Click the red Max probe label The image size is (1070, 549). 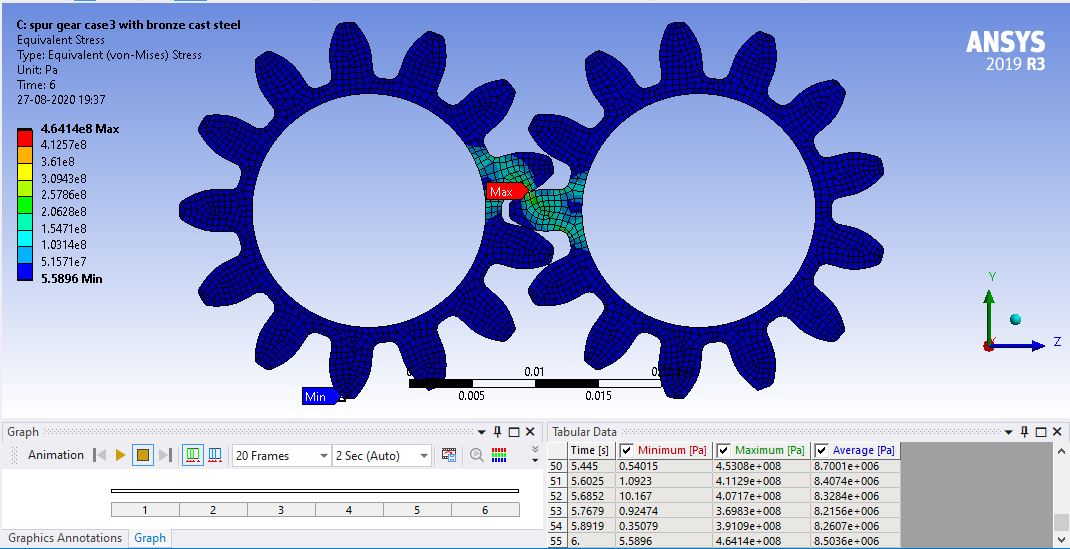click(x=508, y=192)
